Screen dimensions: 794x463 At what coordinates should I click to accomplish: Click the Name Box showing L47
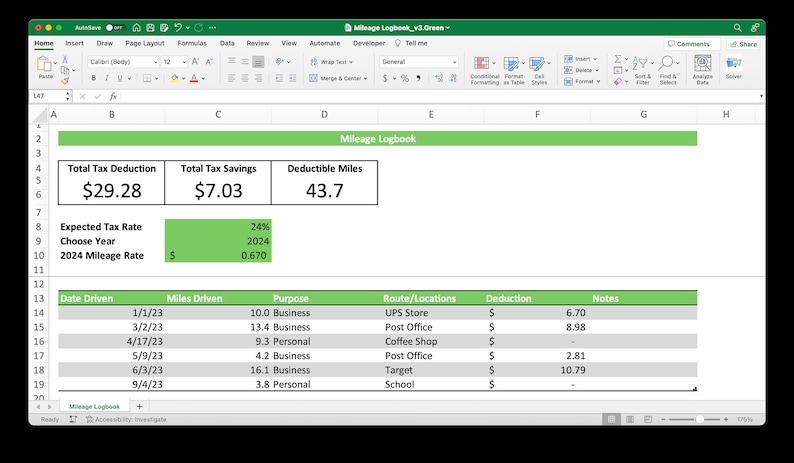click(49, 96)
